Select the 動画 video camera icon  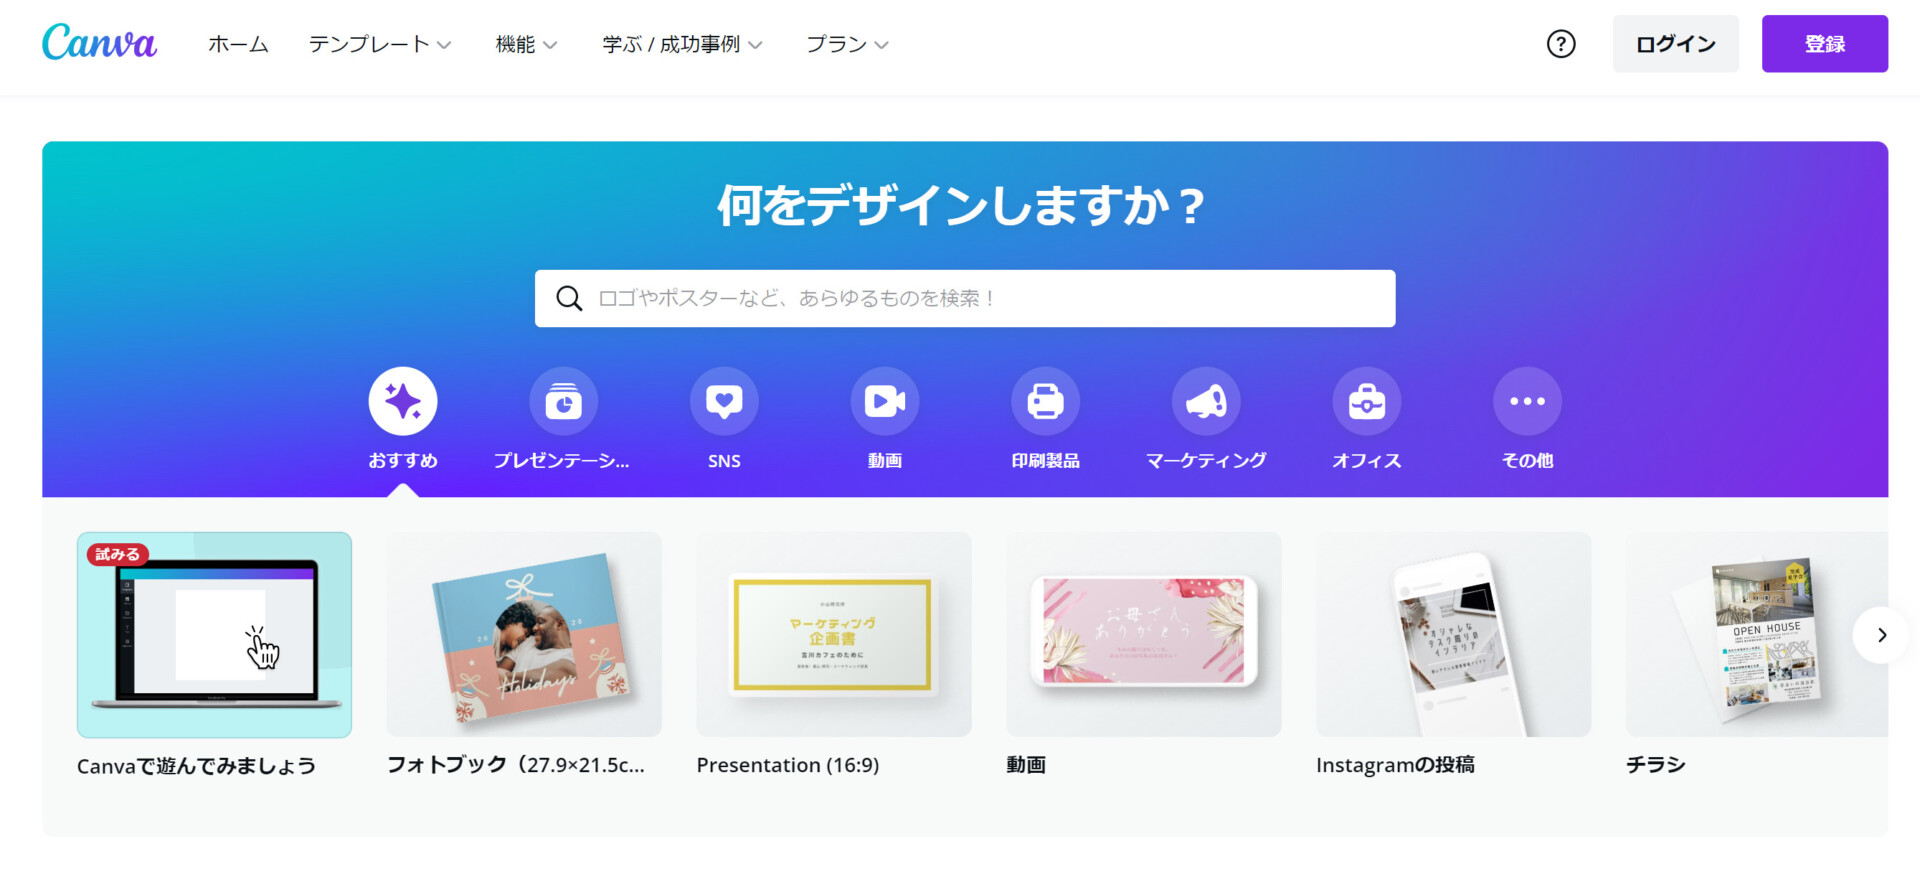click(x=885, y=401)
